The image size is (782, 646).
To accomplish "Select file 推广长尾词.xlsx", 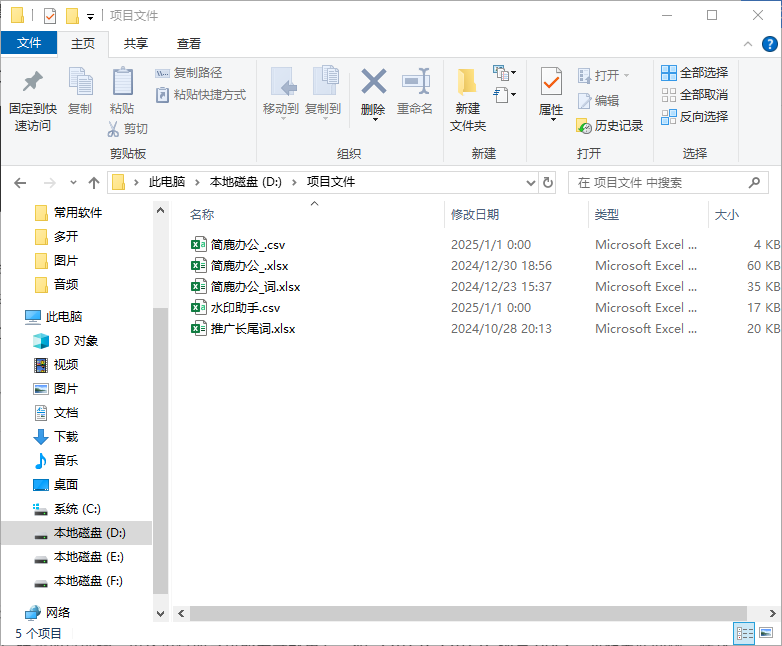I will pyautogui.click(x=242, y=329).
